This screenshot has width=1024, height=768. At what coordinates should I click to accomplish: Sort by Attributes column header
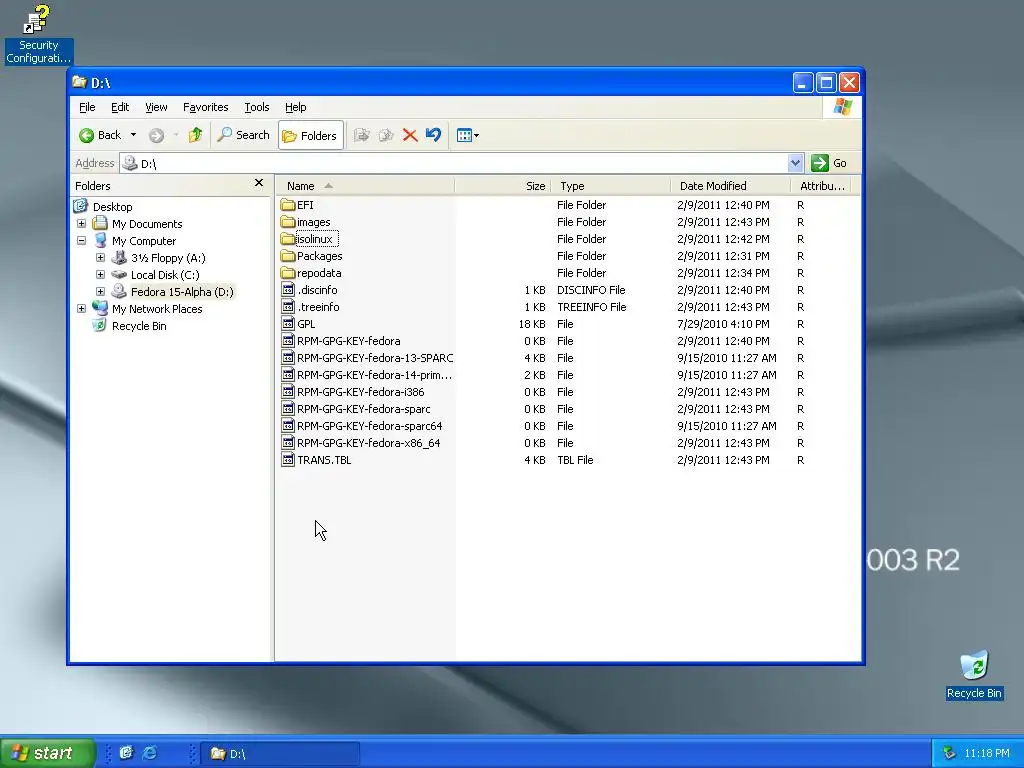(x=821, y=186)
